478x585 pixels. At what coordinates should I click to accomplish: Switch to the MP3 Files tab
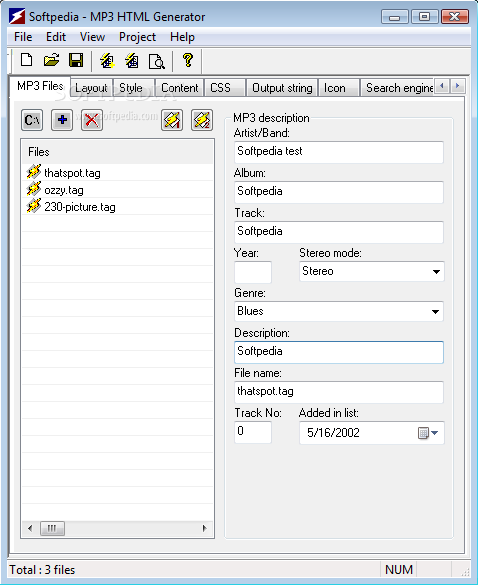click(40, 86)
